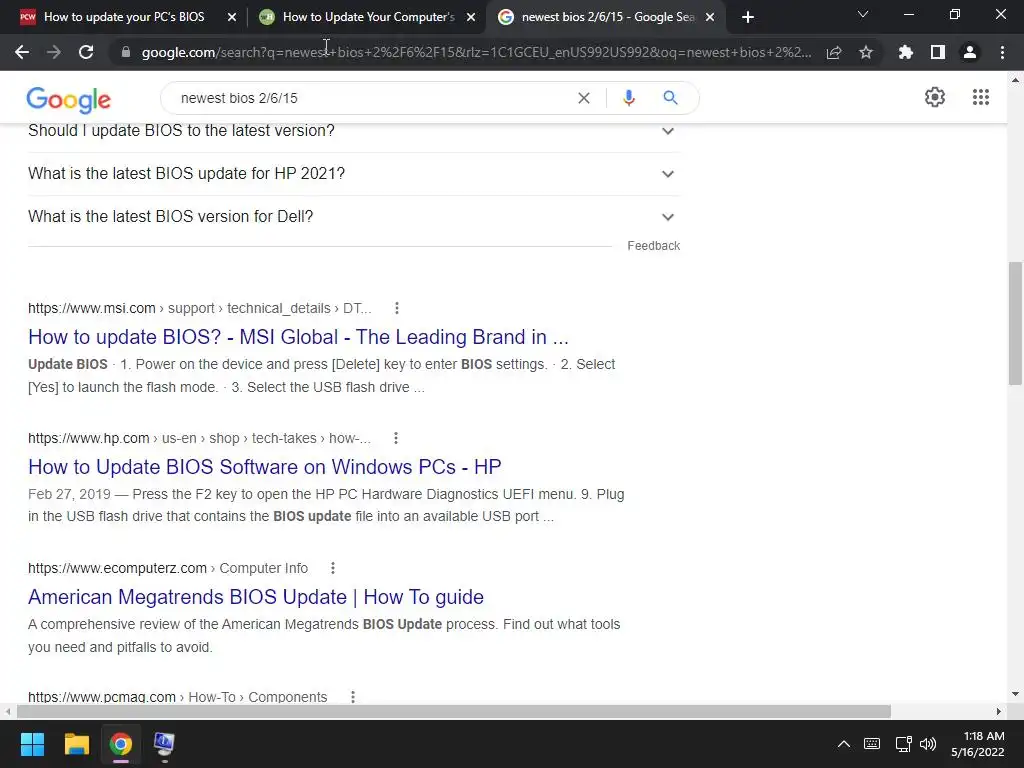This screenshot has height=768, width=1024.
Task: Open Google quick settings gear
Action: click(x=935, y=97)
